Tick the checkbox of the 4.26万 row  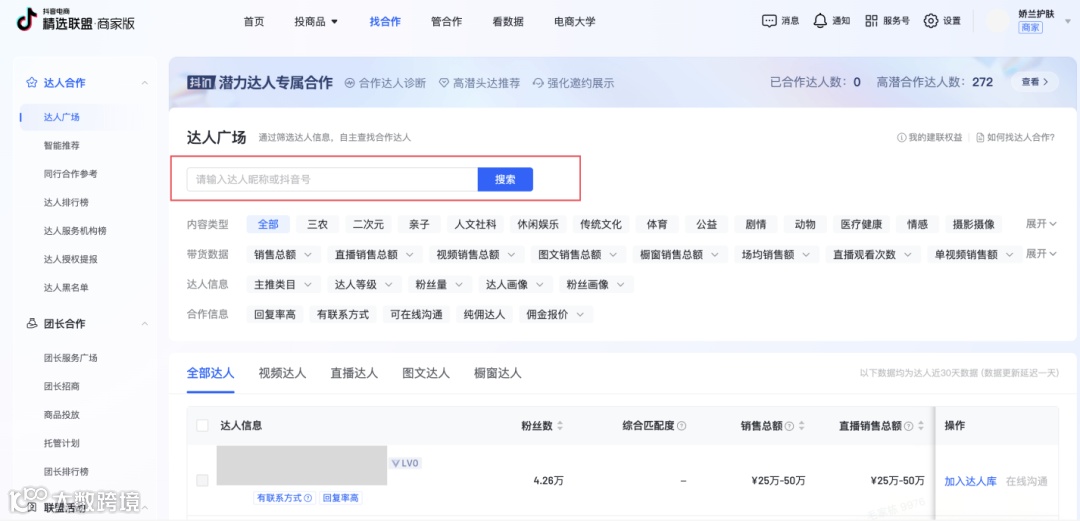coord(202,480)
